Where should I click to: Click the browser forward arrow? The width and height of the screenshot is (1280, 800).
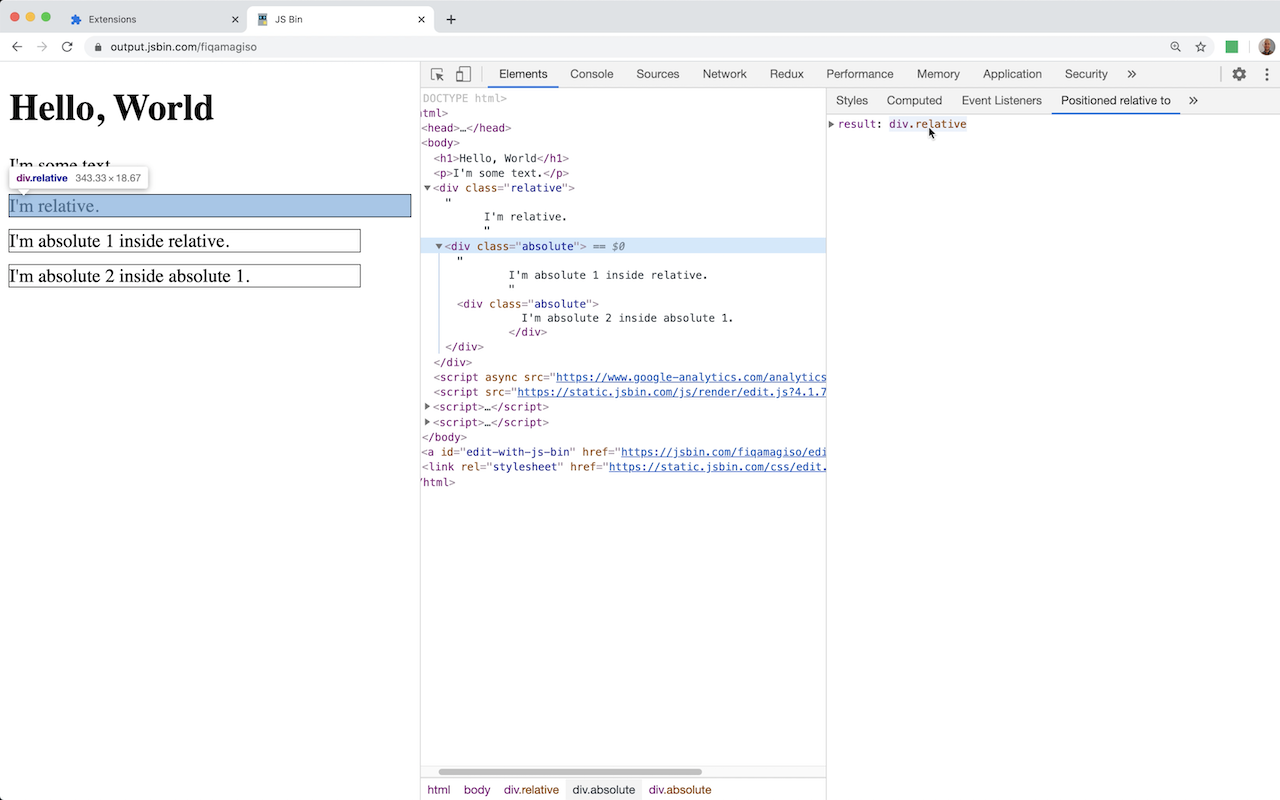coord(42,46)
